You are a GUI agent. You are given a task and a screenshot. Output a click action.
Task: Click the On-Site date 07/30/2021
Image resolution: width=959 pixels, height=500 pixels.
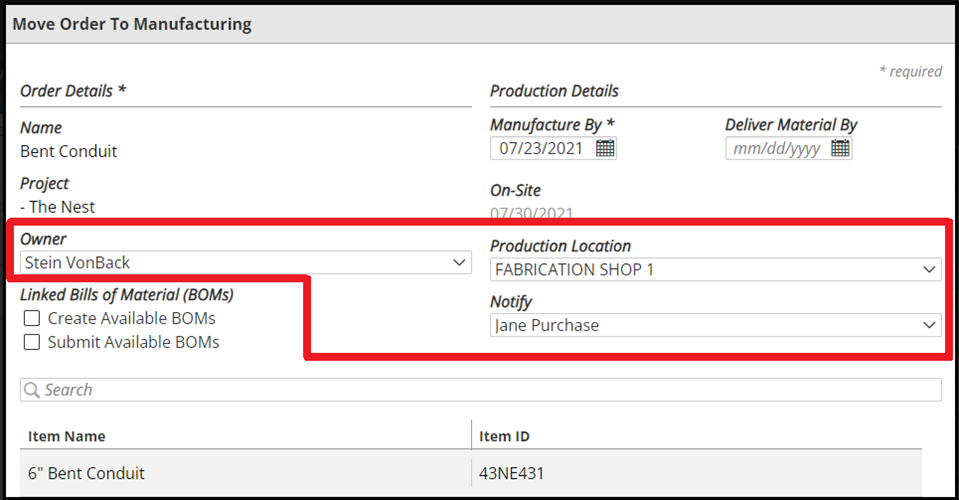click(531, 213)
